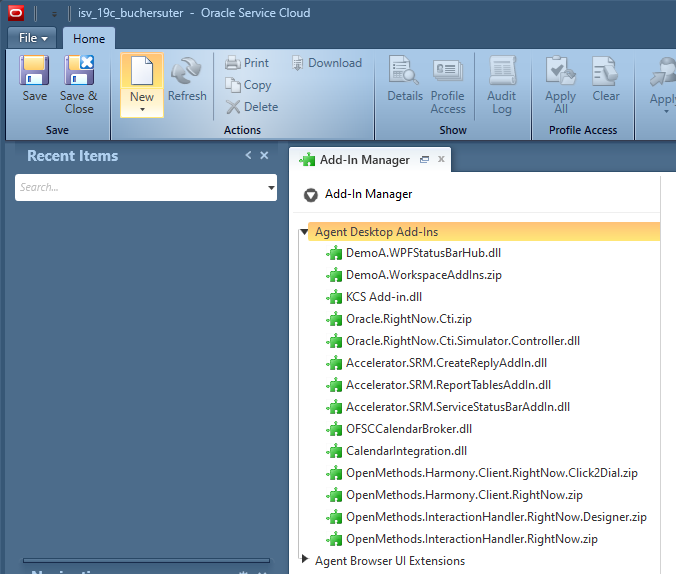Close the Recent Items pane

tap(264, 155)
